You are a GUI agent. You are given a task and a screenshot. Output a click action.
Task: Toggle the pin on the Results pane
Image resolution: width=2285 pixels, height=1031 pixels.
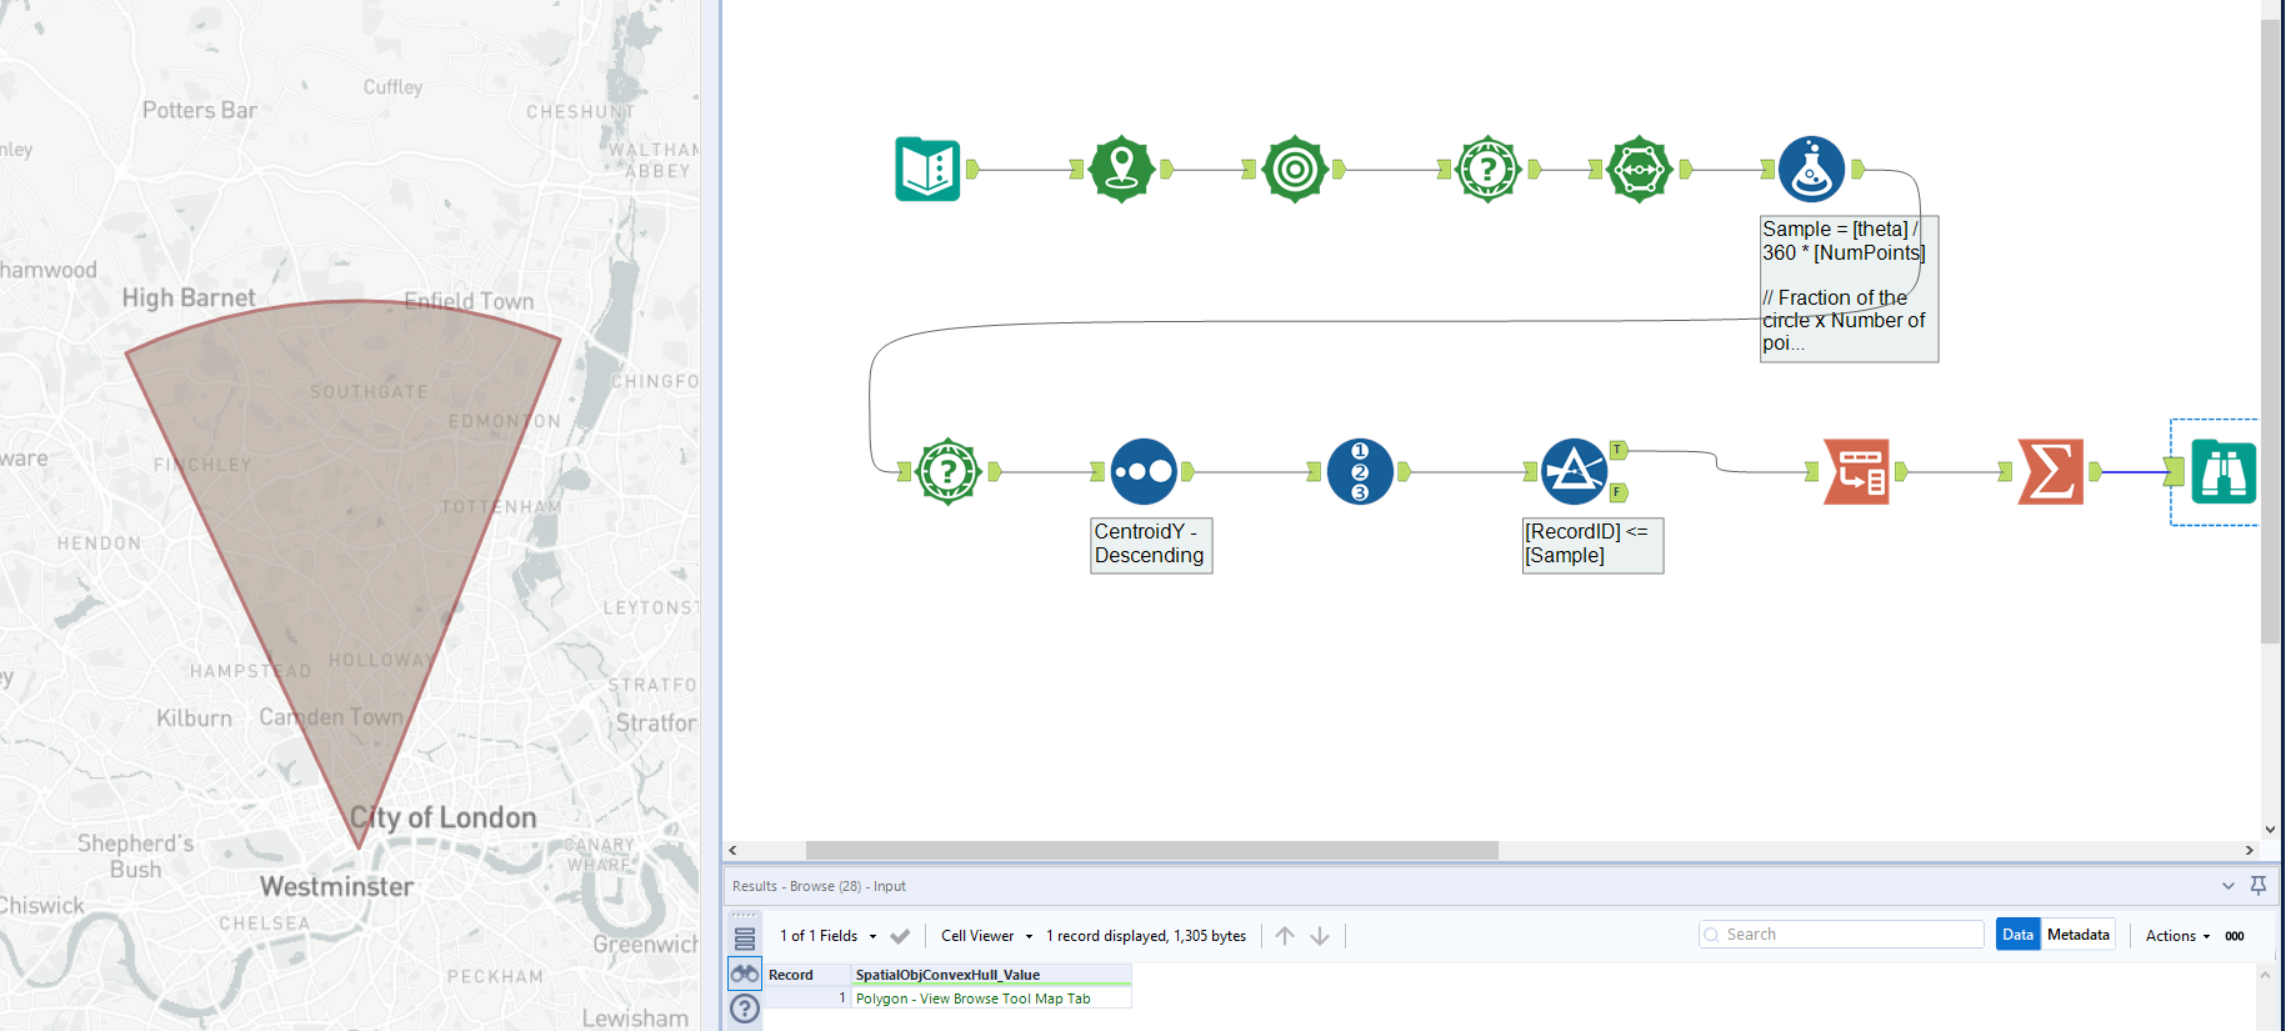2258,886
